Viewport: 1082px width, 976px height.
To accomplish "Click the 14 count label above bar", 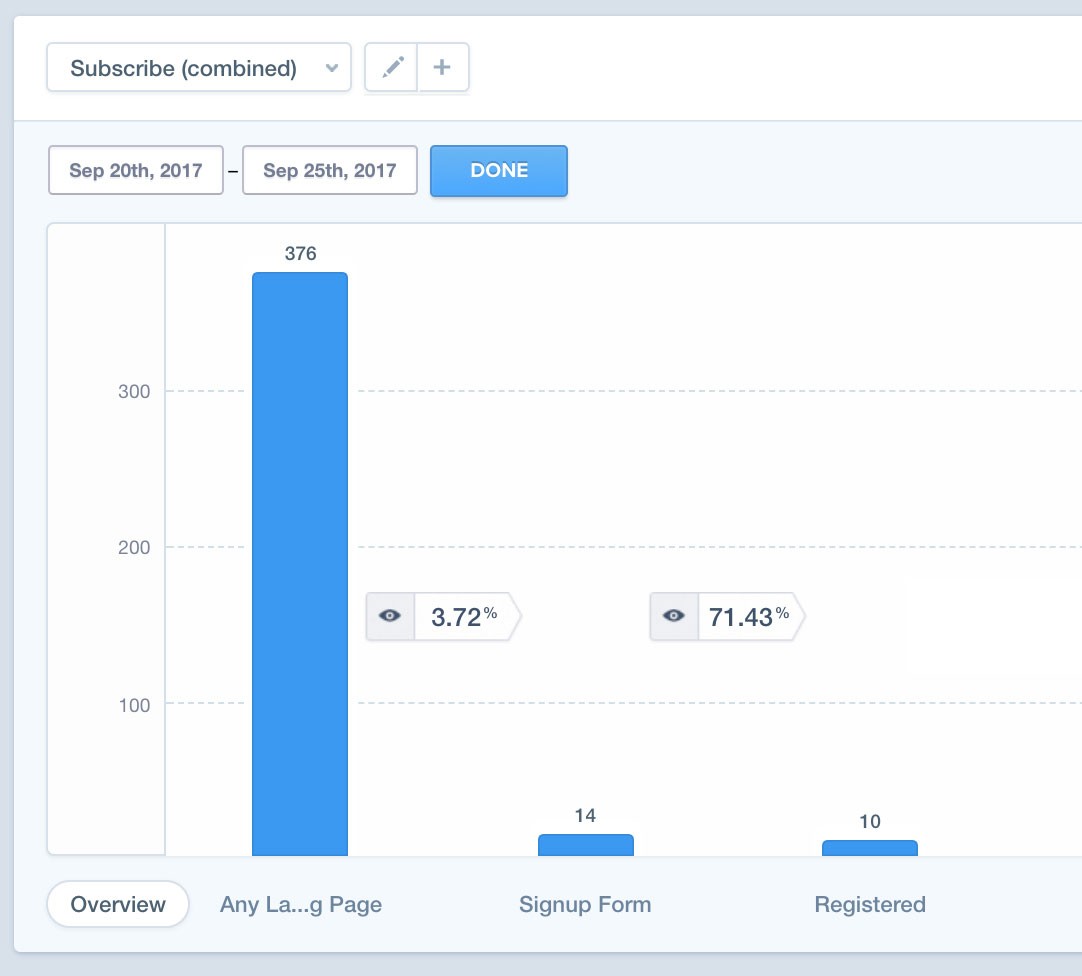I will point(585,816).
